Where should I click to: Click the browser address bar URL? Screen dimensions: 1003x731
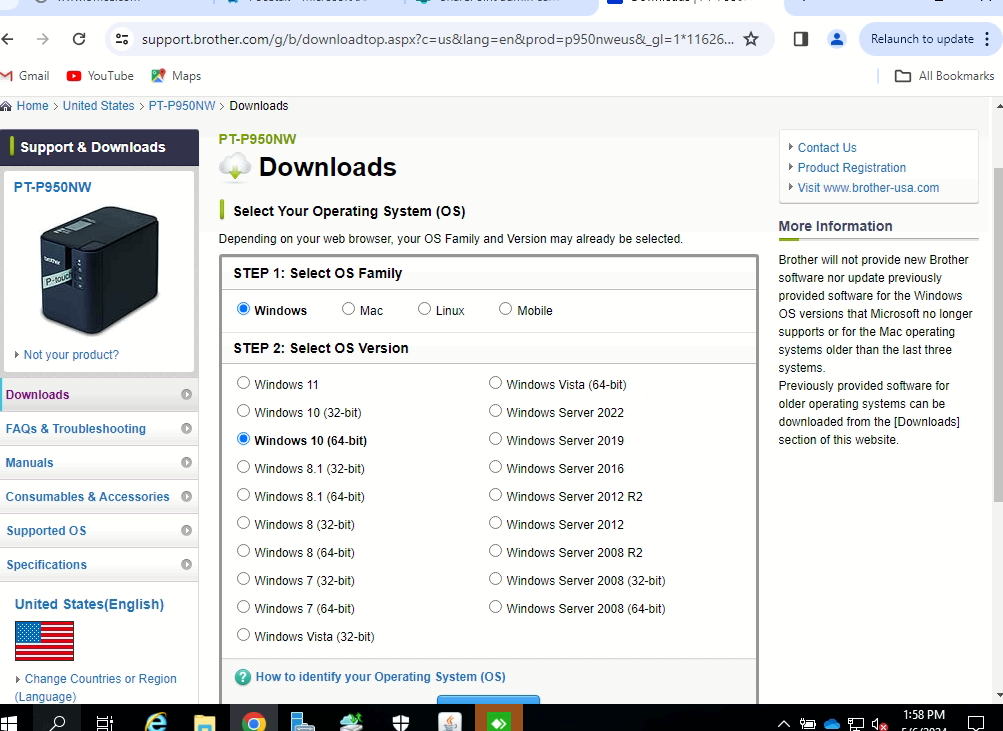click(x=438, y=39)
